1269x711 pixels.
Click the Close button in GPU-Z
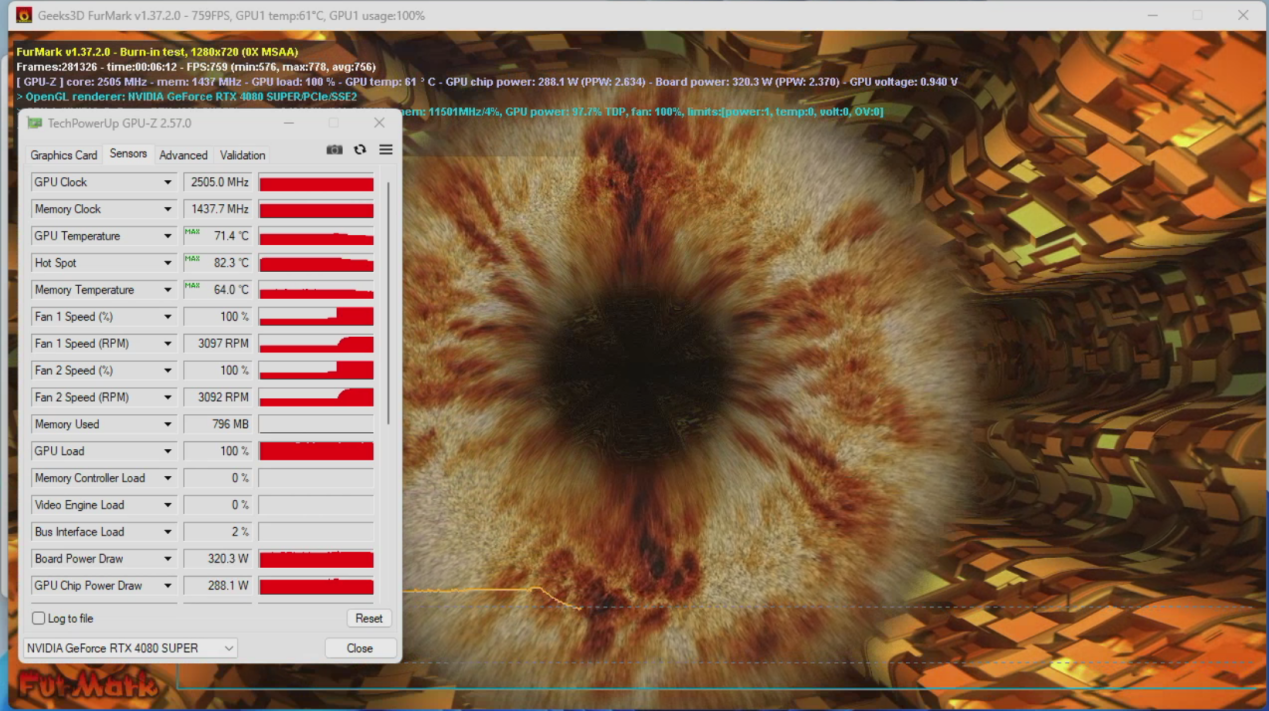360,648
